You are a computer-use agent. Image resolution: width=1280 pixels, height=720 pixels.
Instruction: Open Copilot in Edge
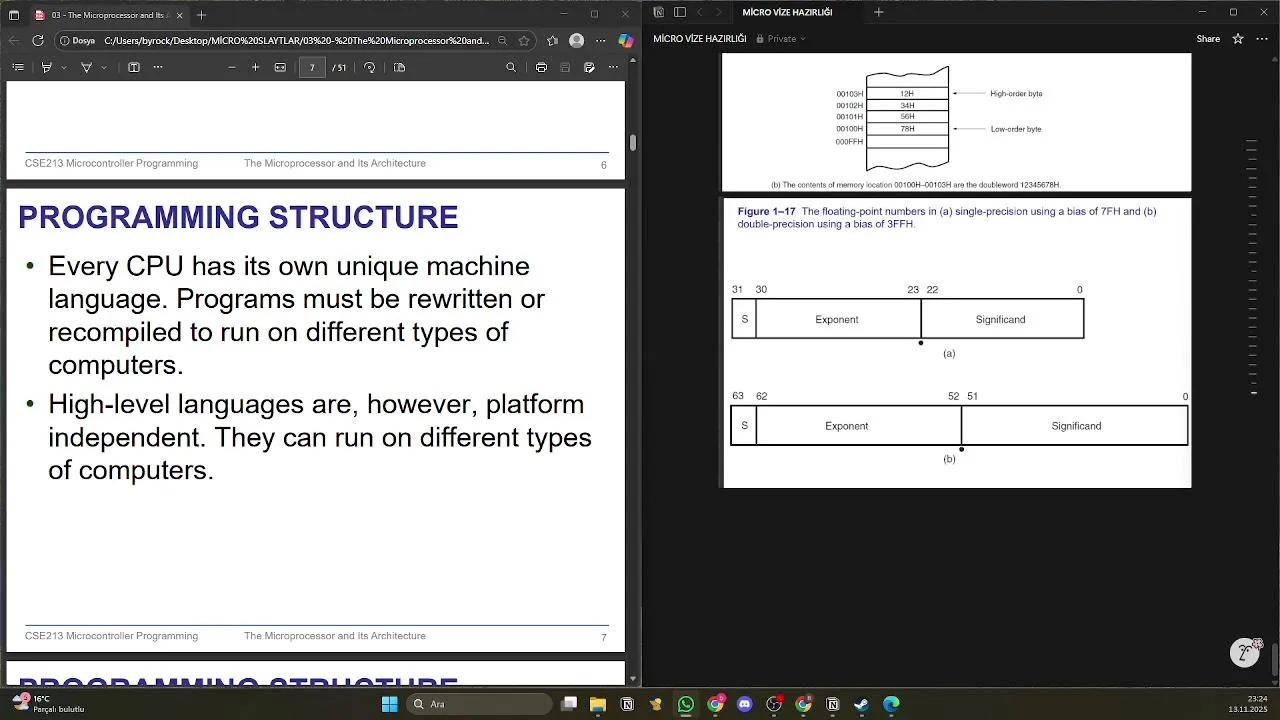(625, 41)
